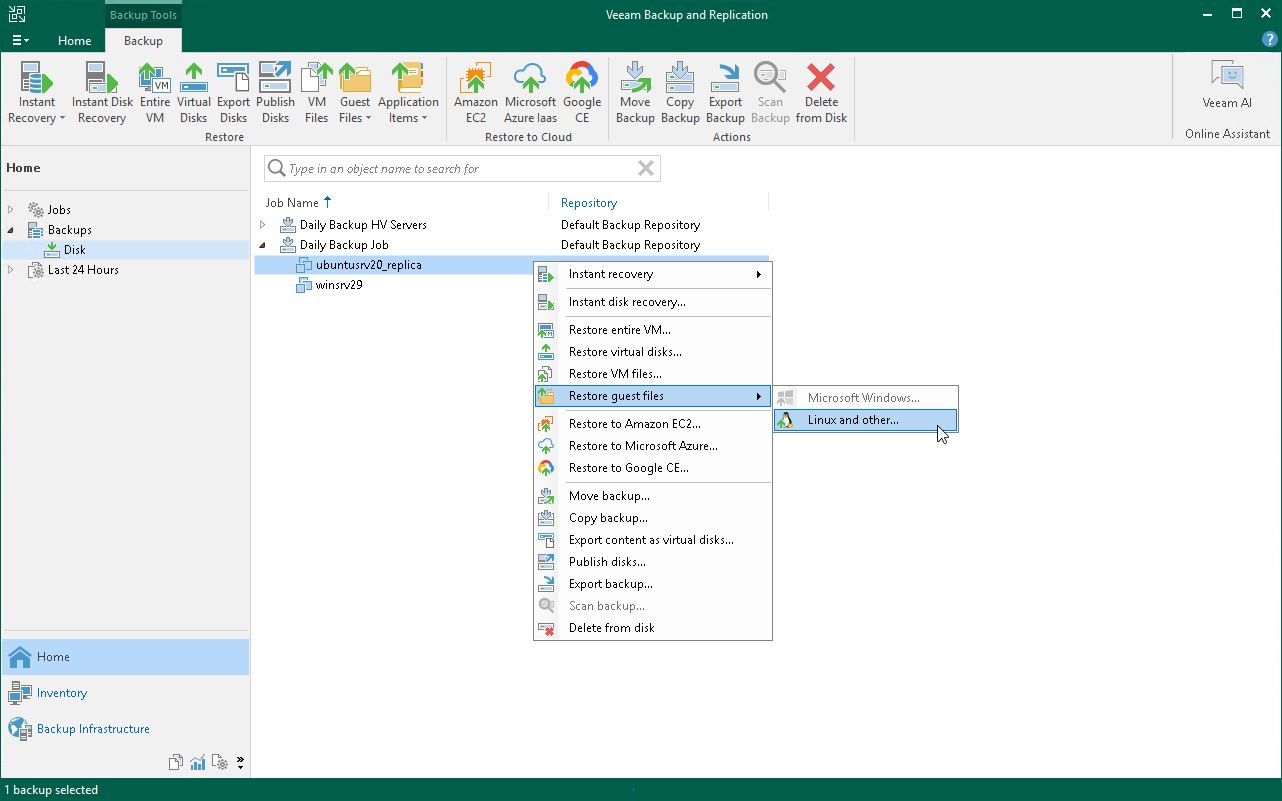Click the Export Disks ribbon icon
The height and width of the screenshot is (801, 1282).
click(234, 93)
